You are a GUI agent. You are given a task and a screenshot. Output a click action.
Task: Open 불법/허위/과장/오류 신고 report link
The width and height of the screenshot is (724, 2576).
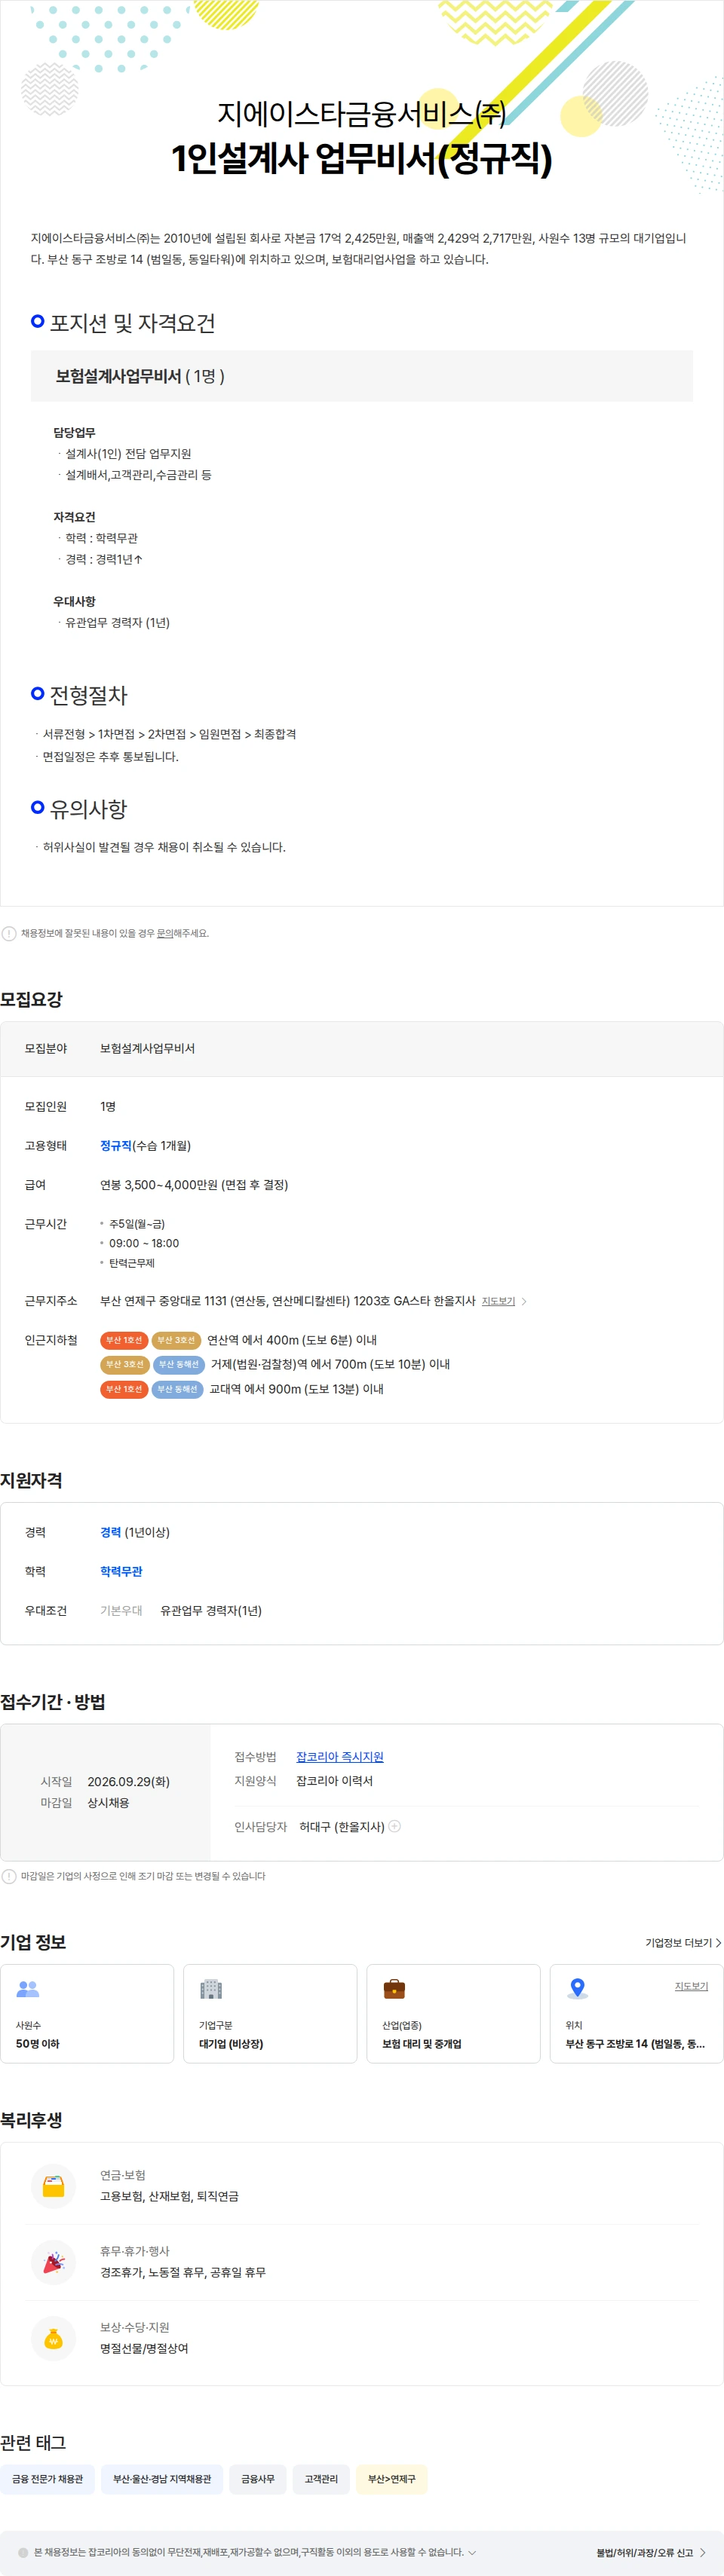pyautogui.click(x=651, y=2552)
